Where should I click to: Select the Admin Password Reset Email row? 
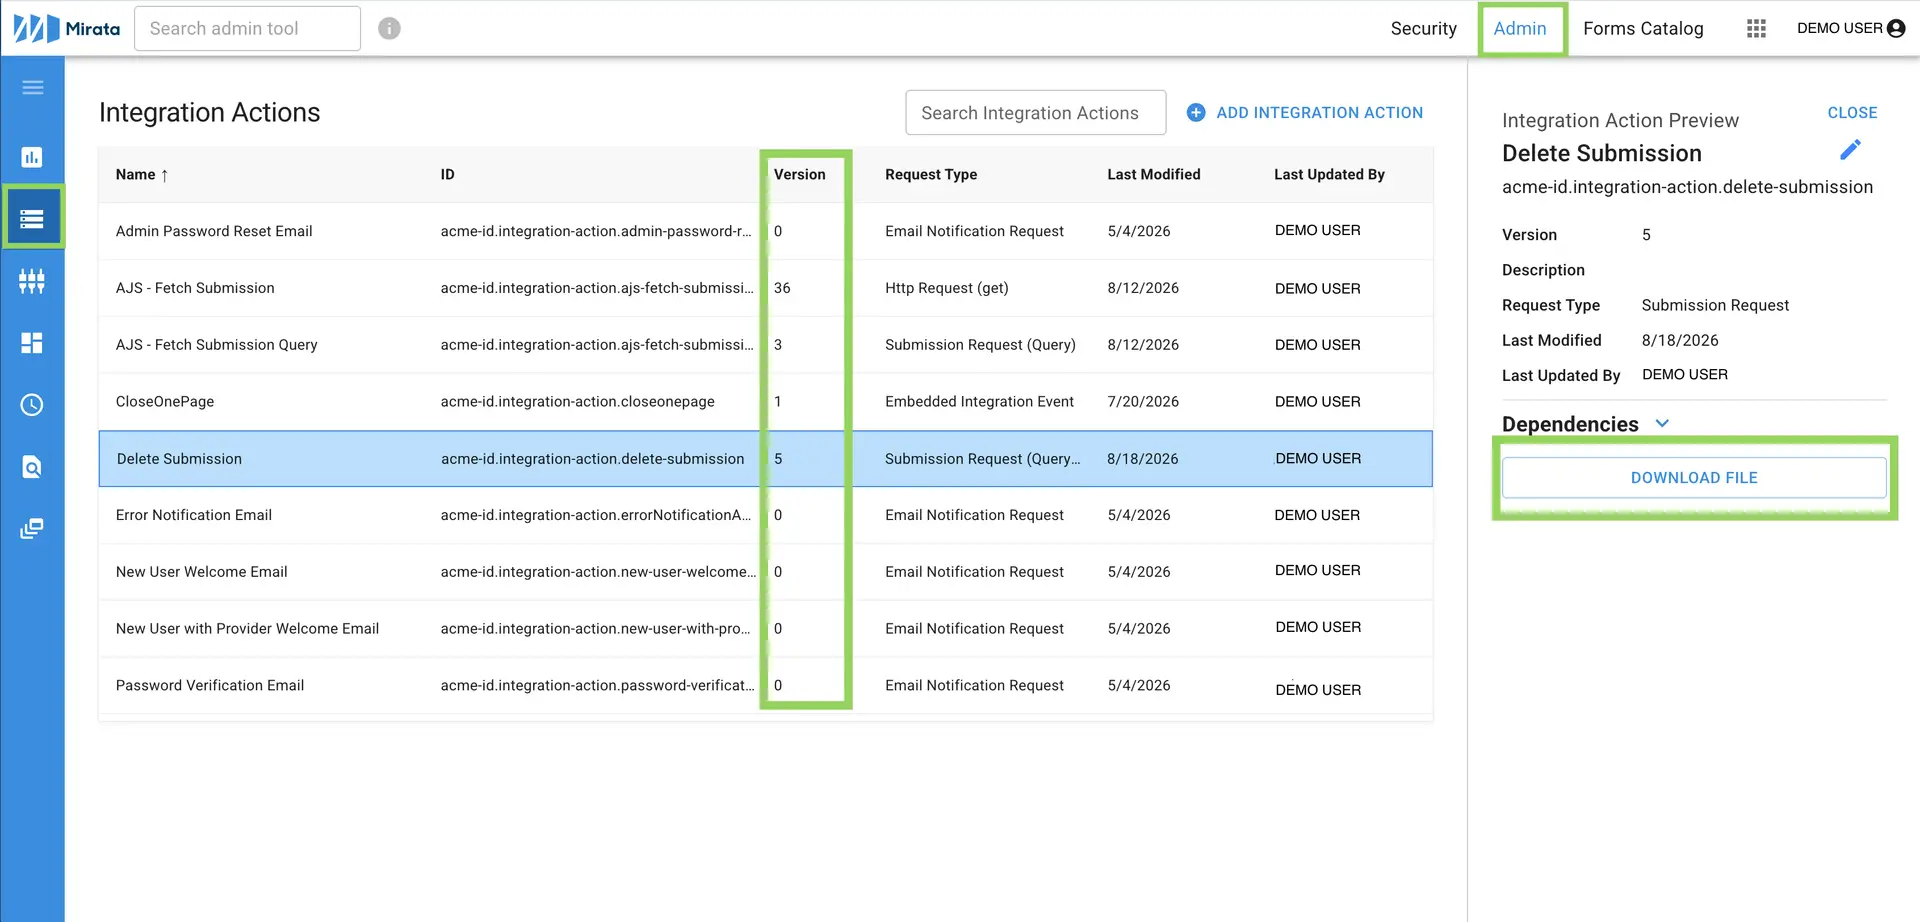click(765, 231)
